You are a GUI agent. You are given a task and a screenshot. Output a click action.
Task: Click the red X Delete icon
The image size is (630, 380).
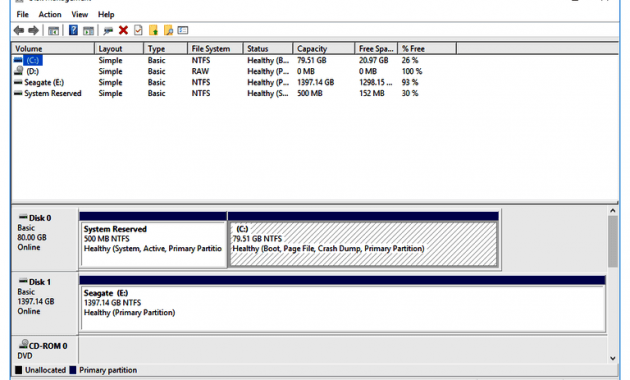pos(123,30)
